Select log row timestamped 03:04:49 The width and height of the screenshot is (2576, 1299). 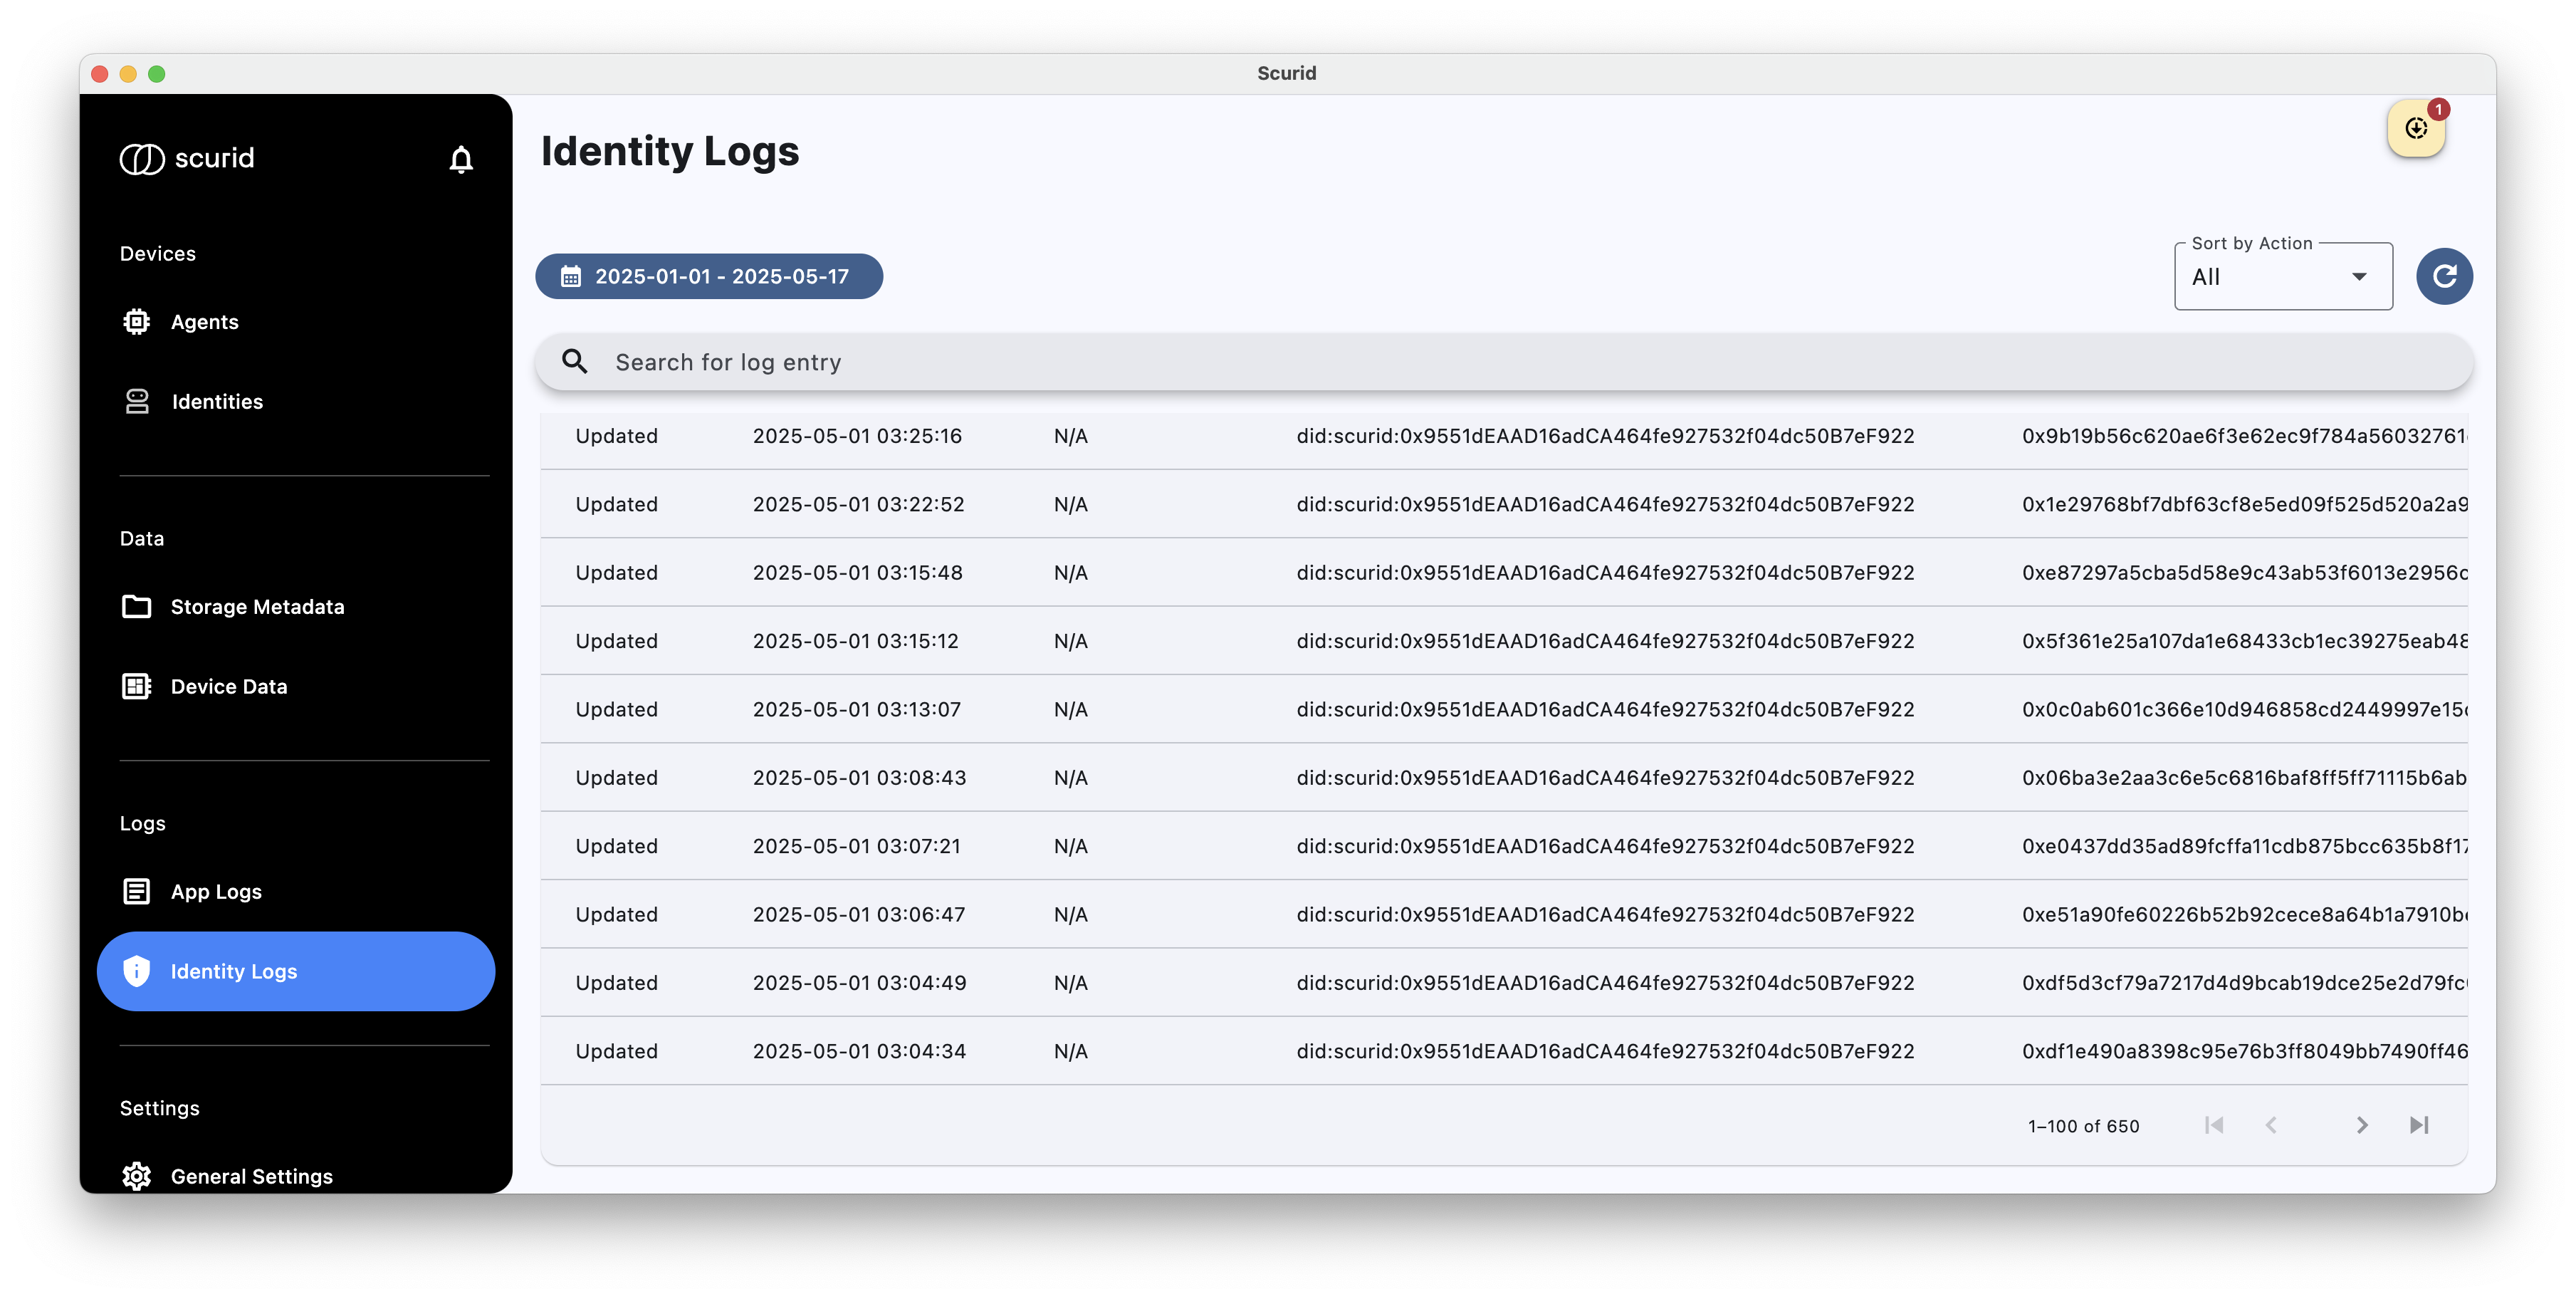[1504, 982]
